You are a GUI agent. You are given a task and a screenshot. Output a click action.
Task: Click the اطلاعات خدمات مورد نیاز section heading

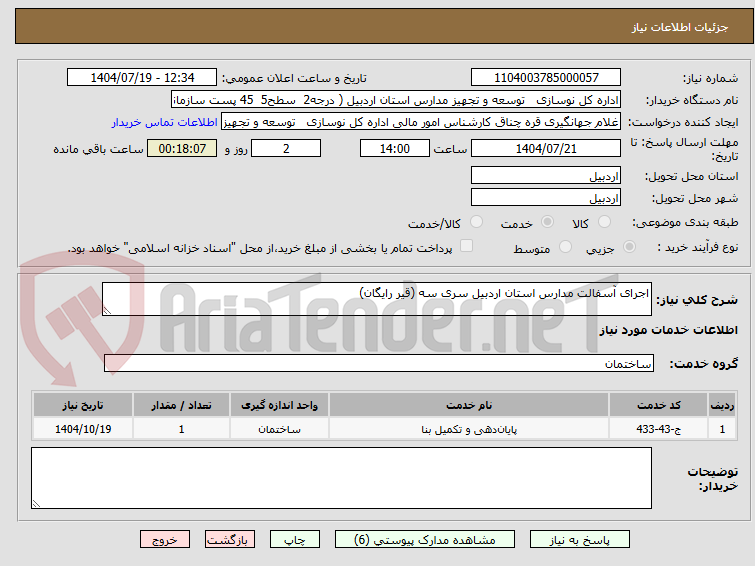pyautogui.click(x=668, y=330)
